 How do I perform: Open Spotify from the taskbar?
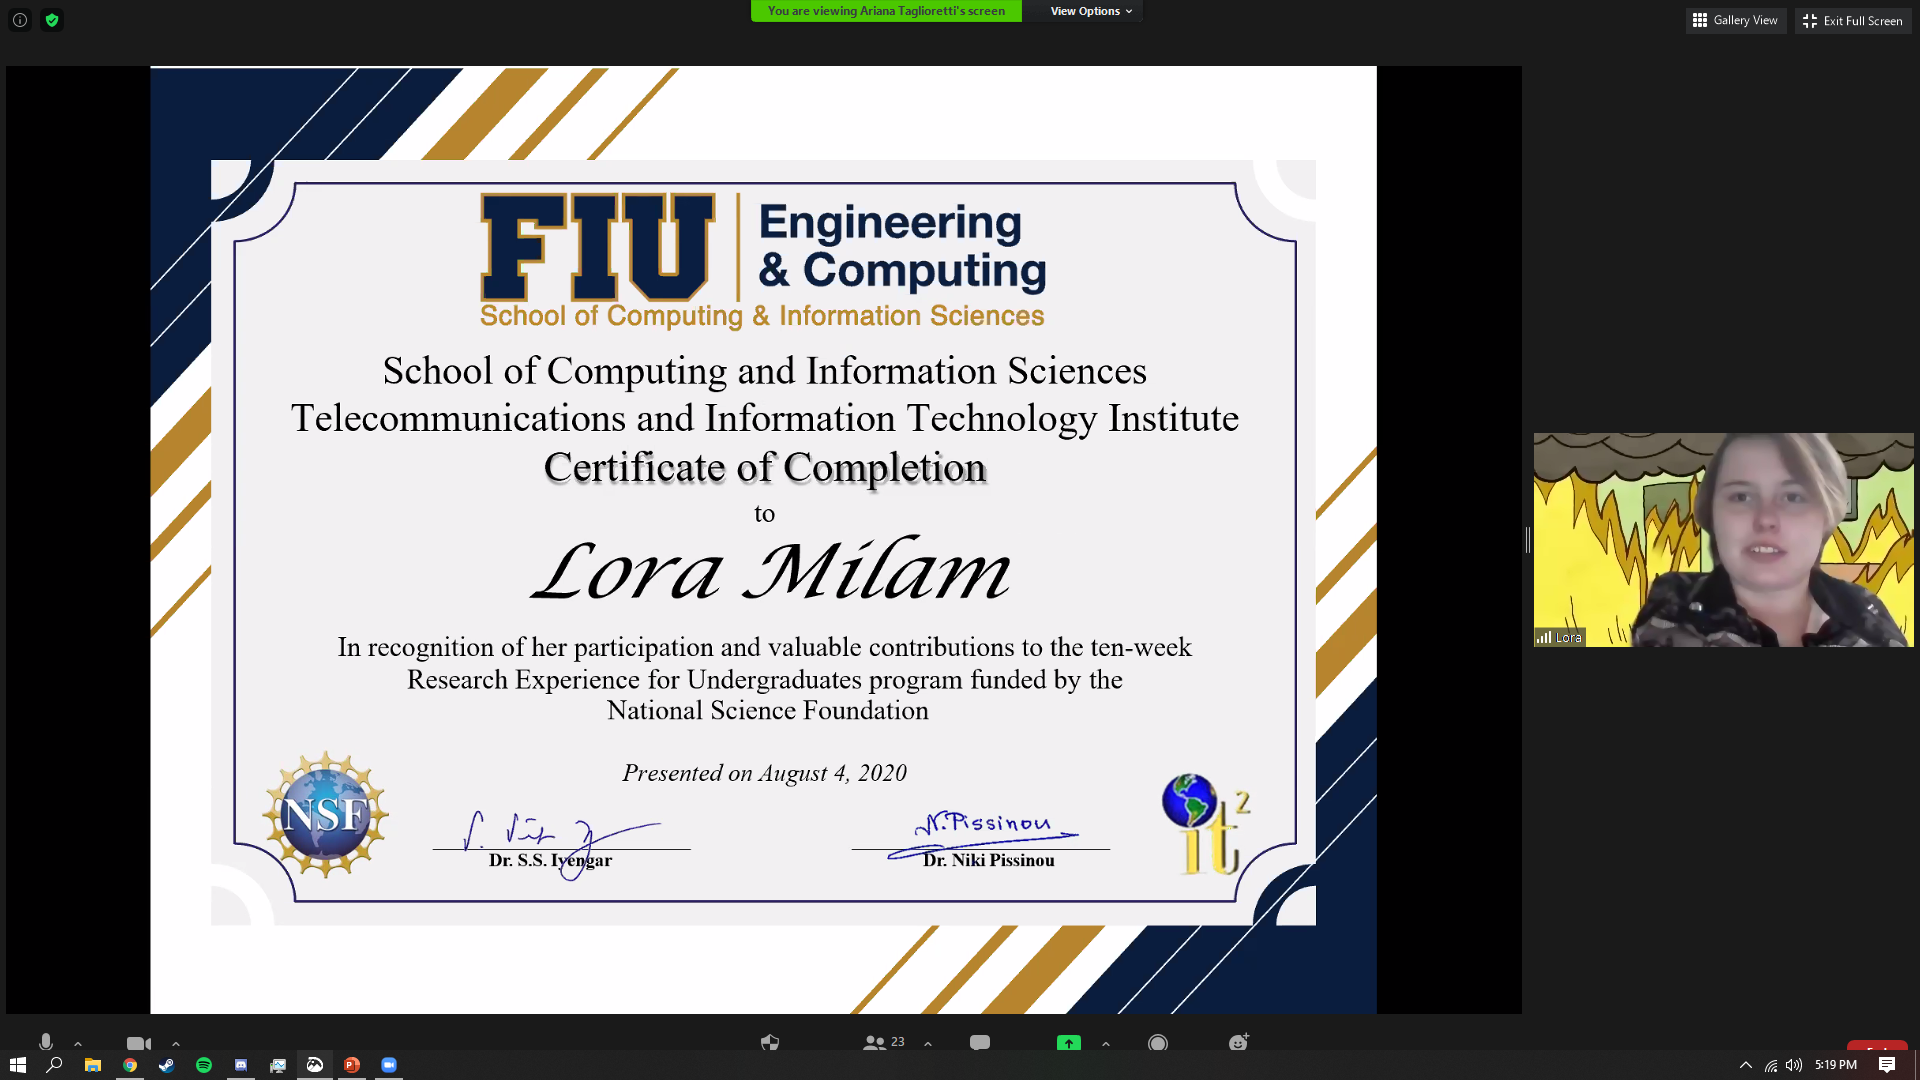tap(204, 1065)
